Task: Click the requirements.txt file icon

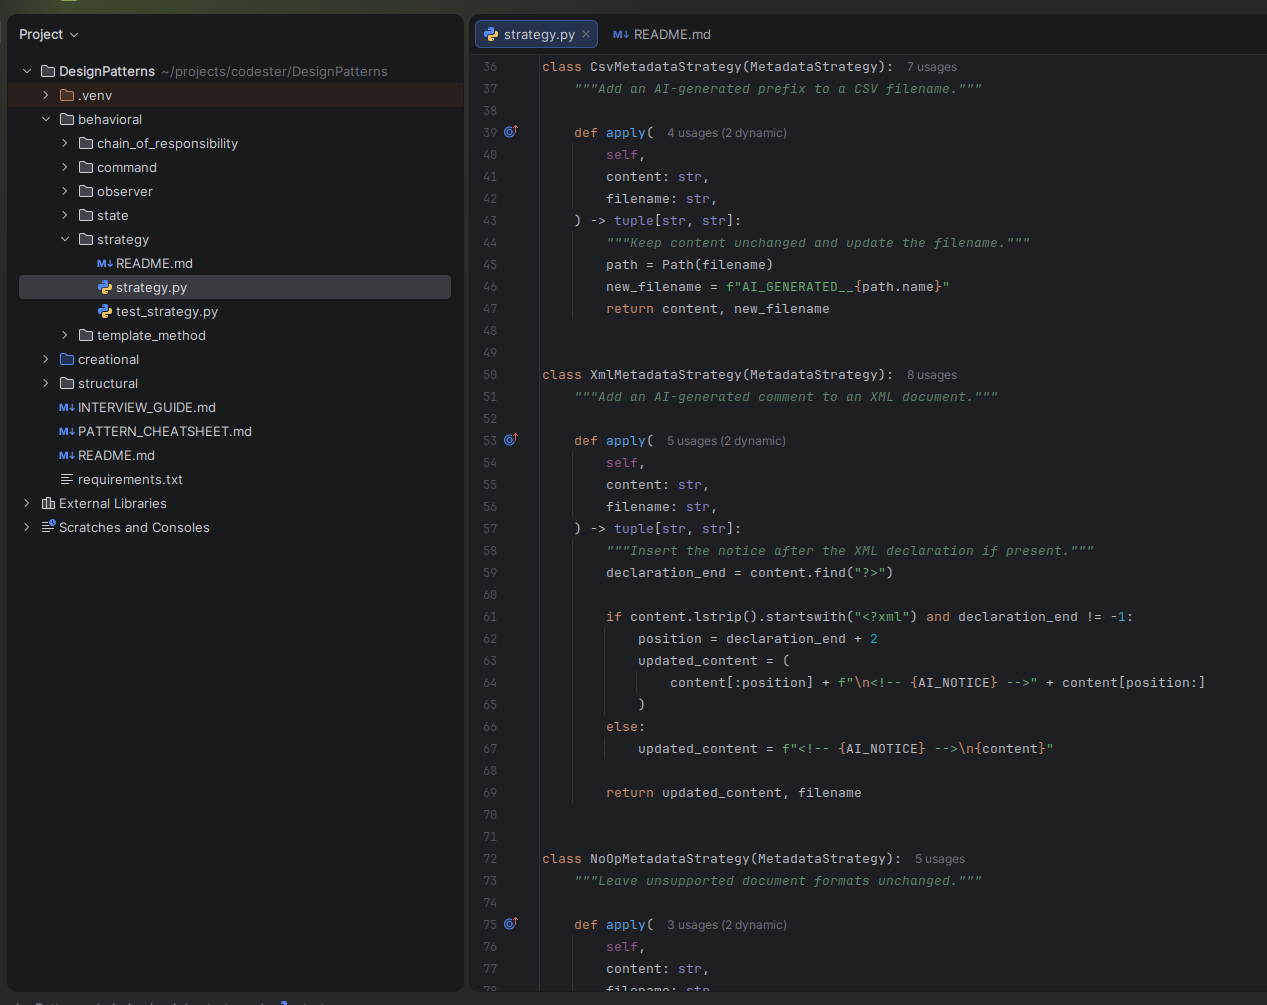Action: [x=67, y=479]
